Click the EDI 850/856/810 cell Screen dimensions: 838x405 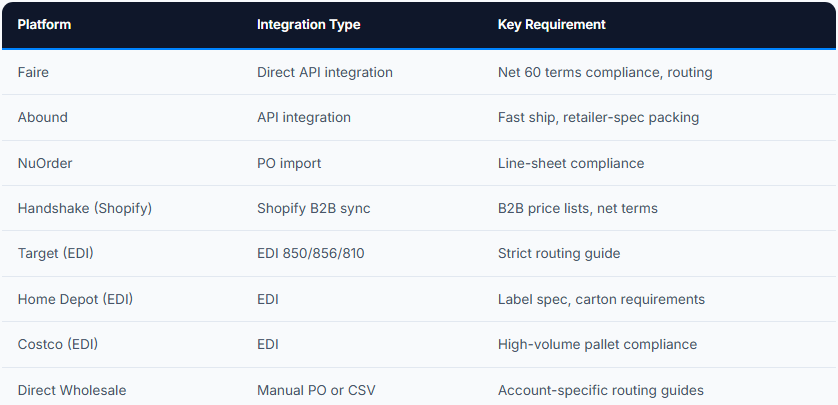[x=311, y=253]
